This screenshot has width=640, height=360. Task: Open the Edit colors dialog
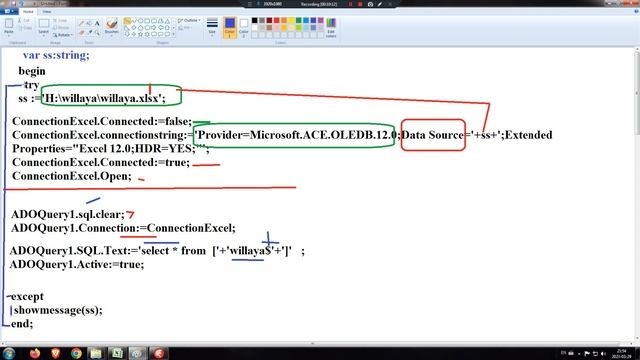coord(331,27)
